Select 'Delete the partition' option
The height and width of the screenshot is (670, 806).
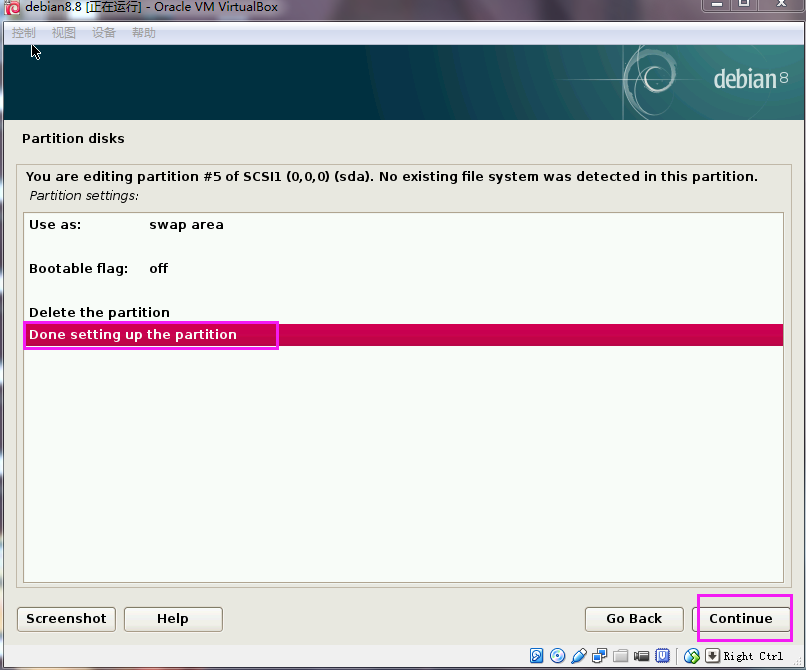[x=99, y=312]
